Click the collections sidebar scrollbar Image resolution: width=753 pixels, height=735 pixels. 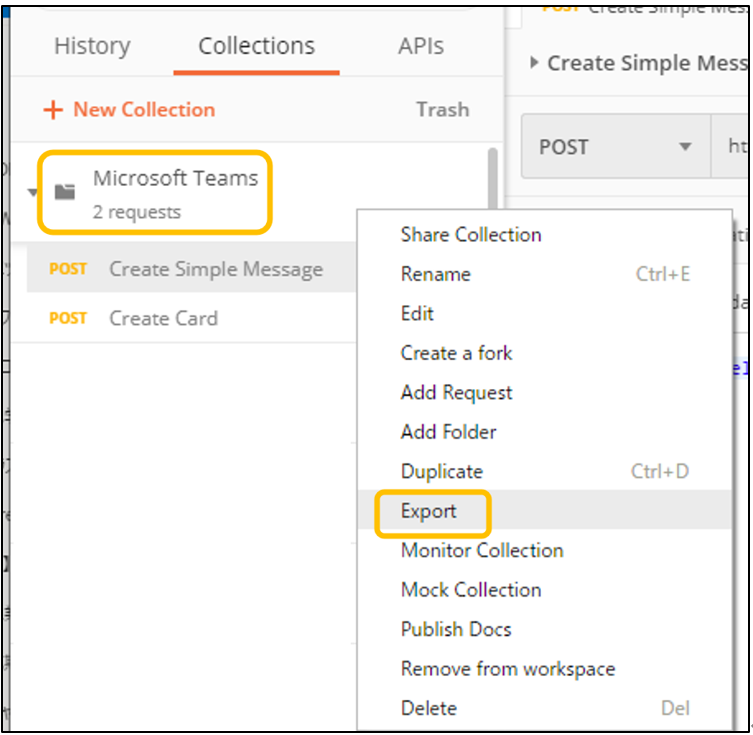[493, 178]
